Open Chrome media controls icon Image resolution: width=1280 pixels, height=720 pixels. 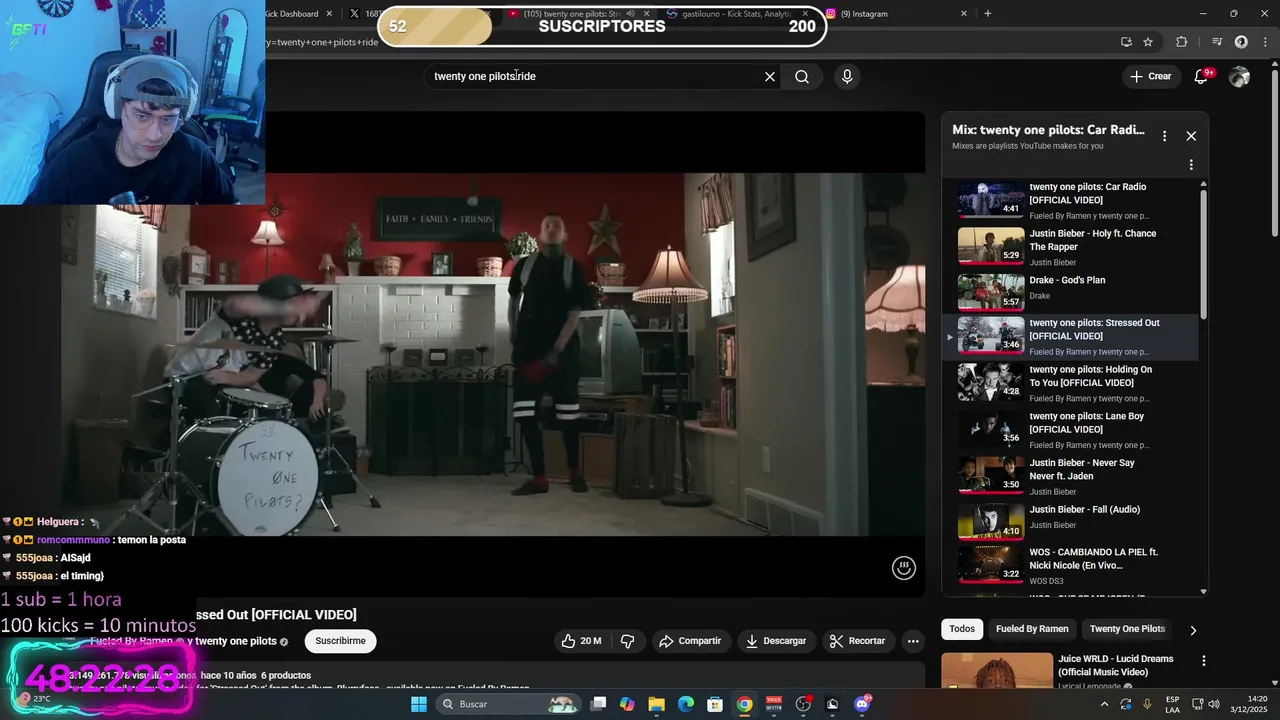point(1217,42)
